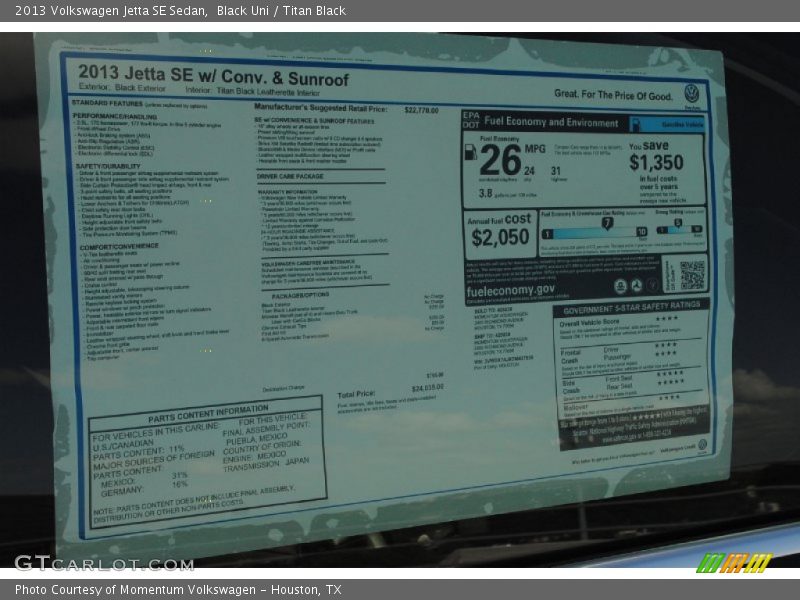Click the 'Frontal Crash' rating label
The image size is (800, 600).
pyautogui.click(x=570, y=357)
